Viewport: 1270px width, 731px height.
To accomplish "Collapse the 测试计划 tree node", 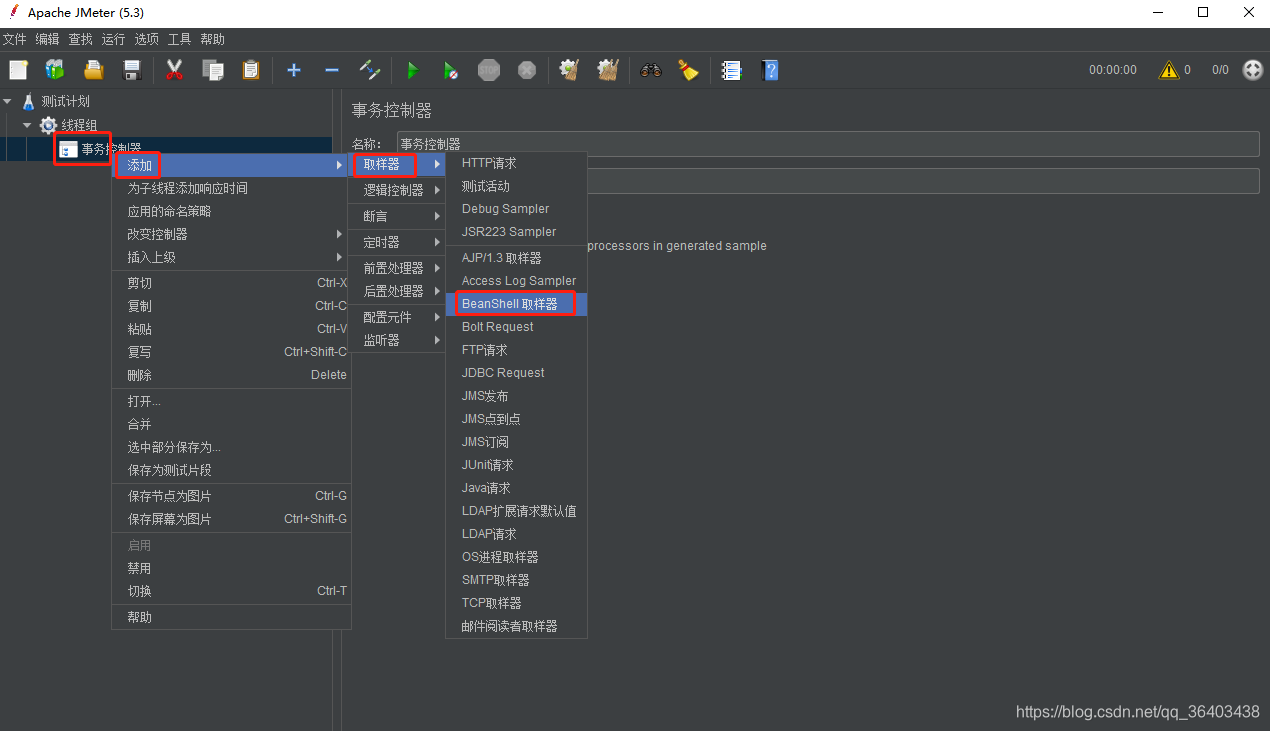I will click(x=8, y=101).
